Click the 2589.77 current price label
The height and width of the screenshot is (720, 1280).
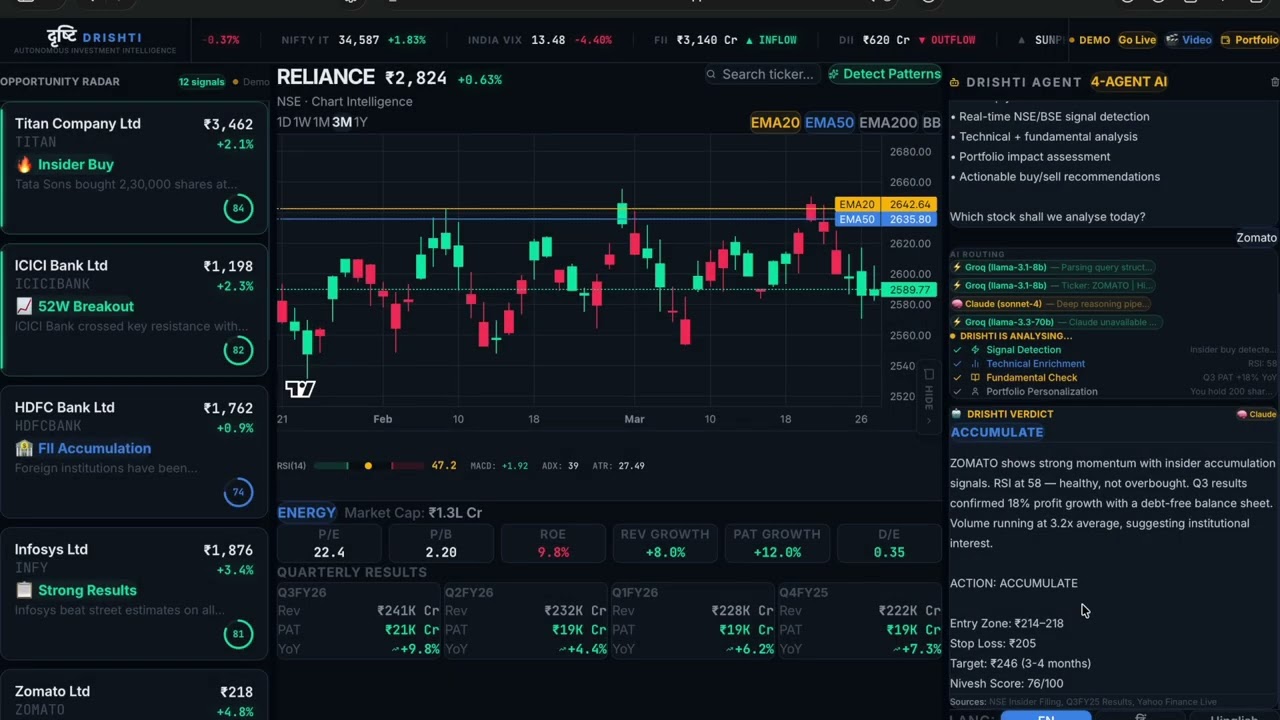coord(908,290)
